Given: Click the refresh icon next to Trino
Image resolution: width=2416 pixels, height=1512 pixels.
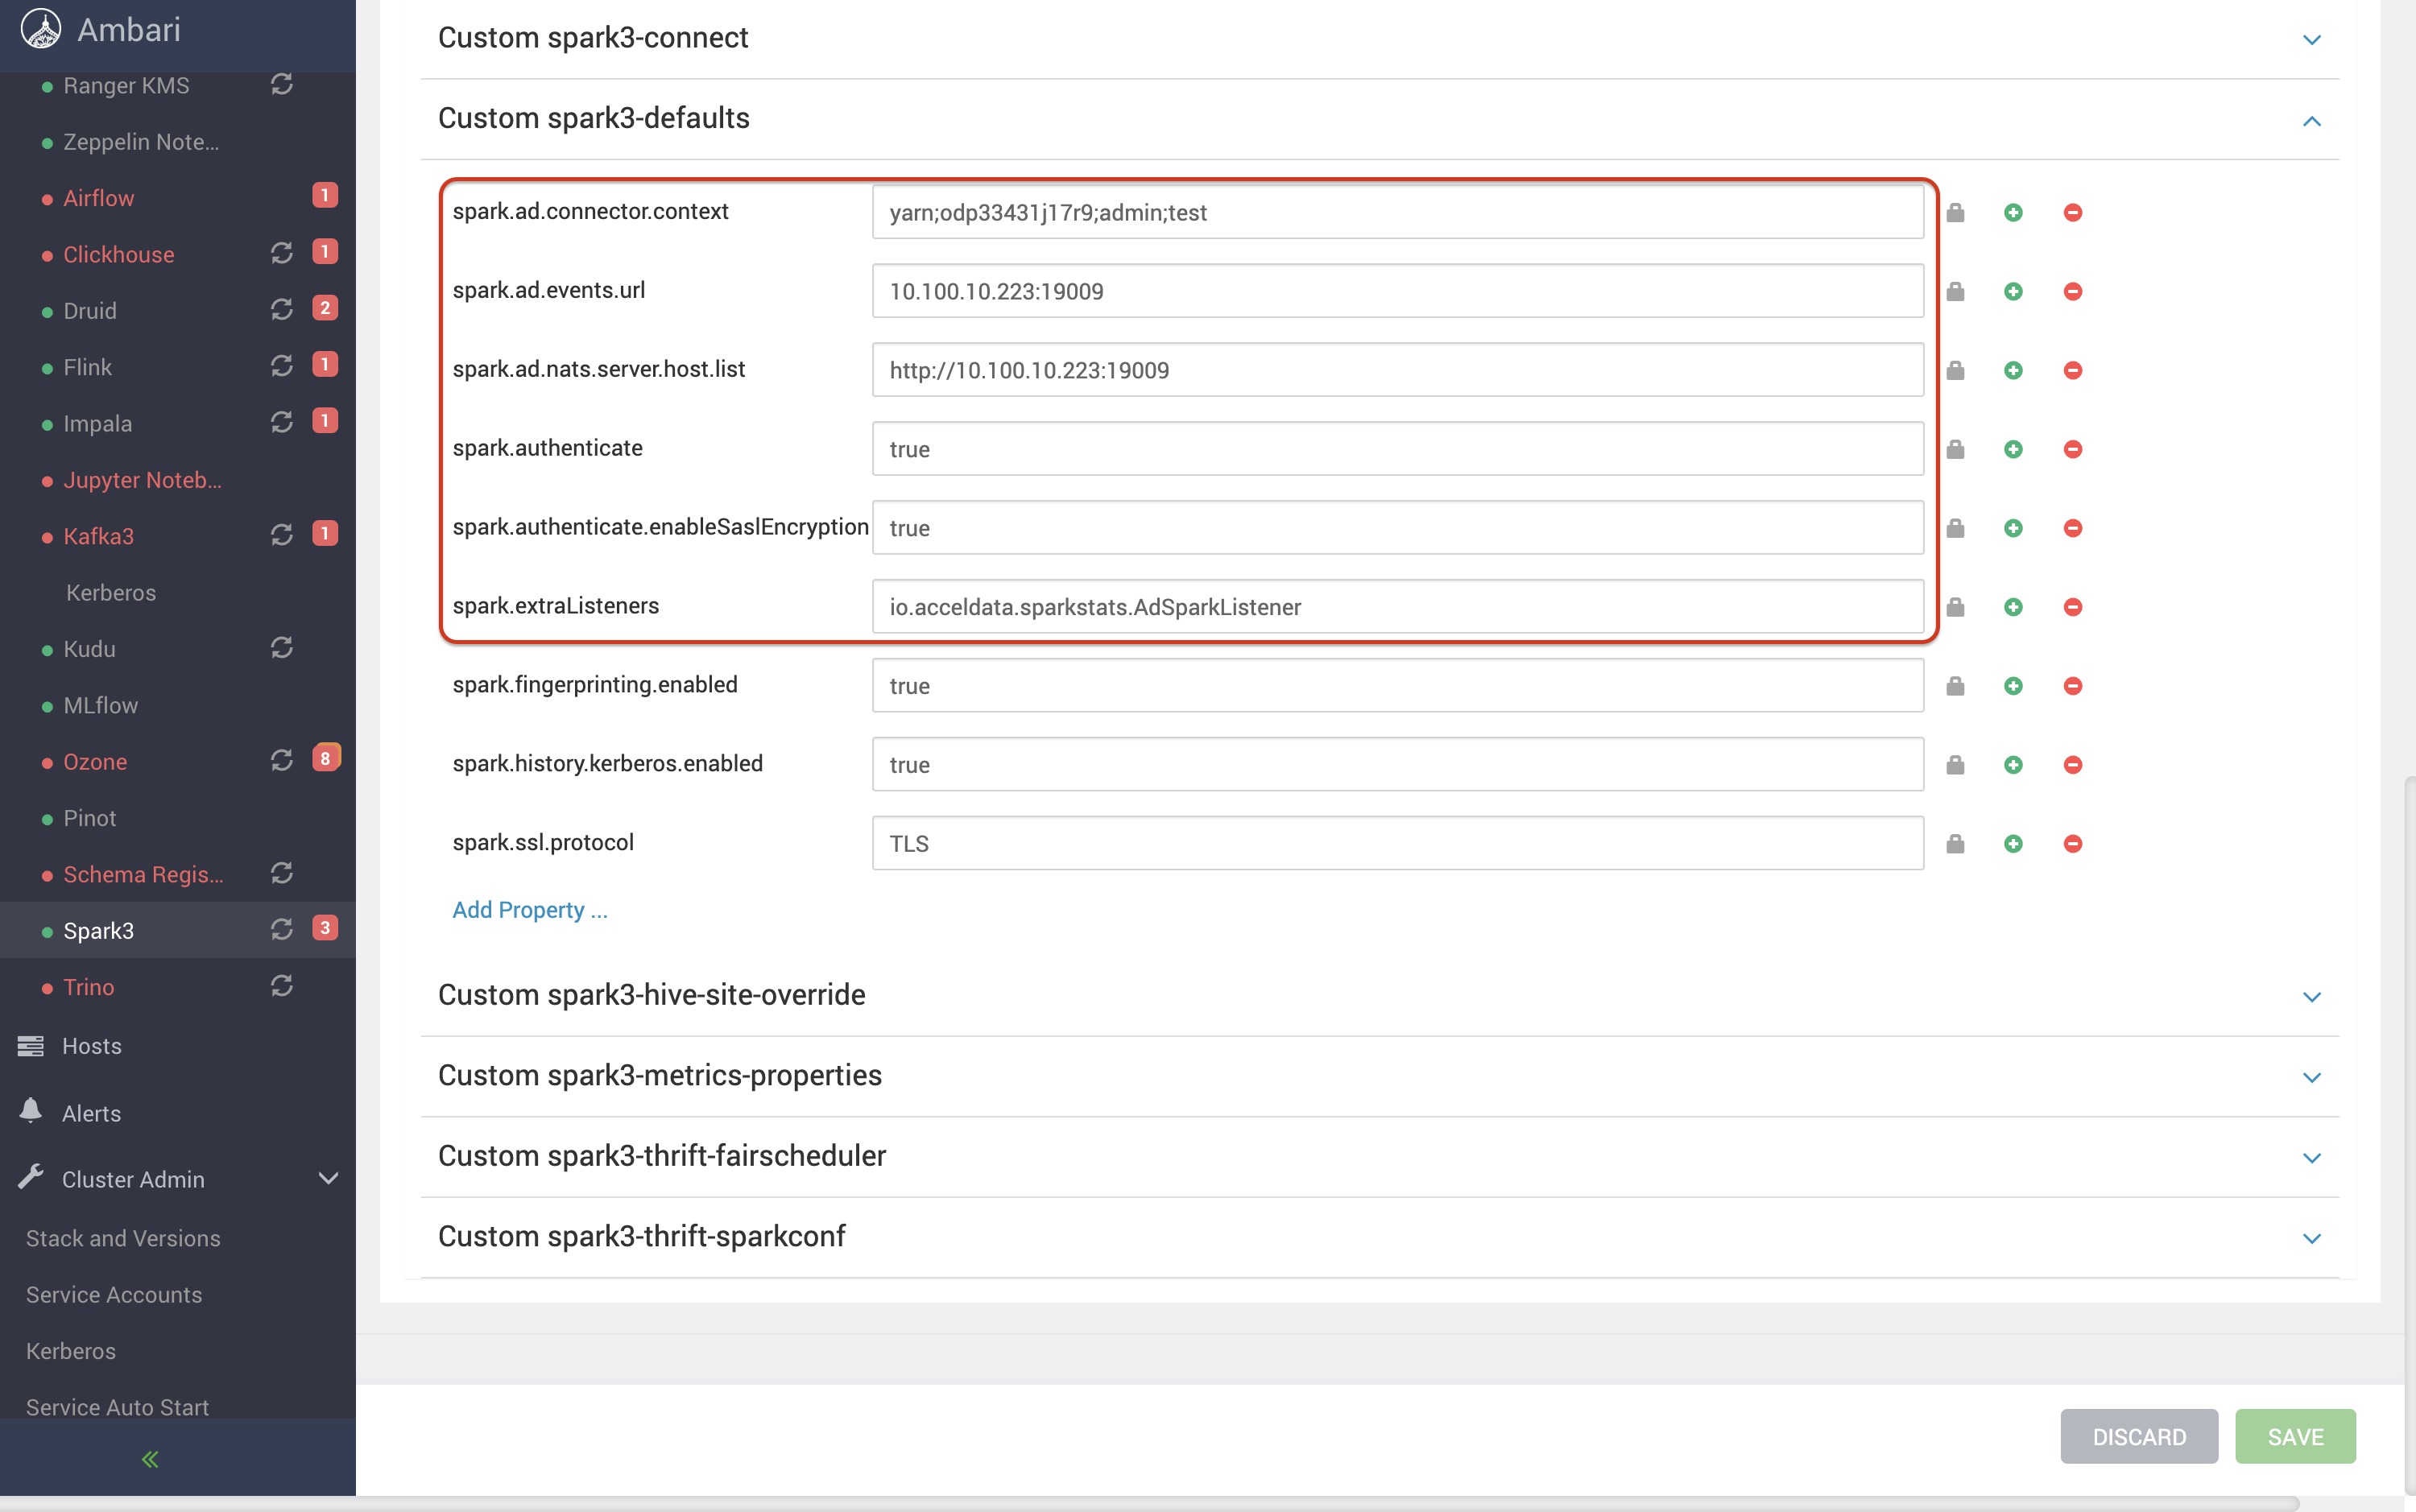Looking at the screenshot, I should (x=282, y=986).
